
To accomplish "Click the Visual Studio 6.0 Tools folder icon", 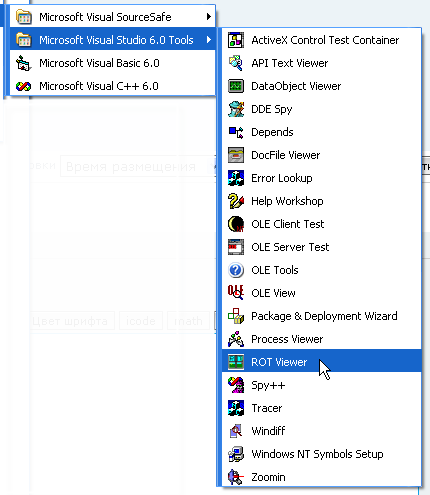I will [x=24, y=40].
